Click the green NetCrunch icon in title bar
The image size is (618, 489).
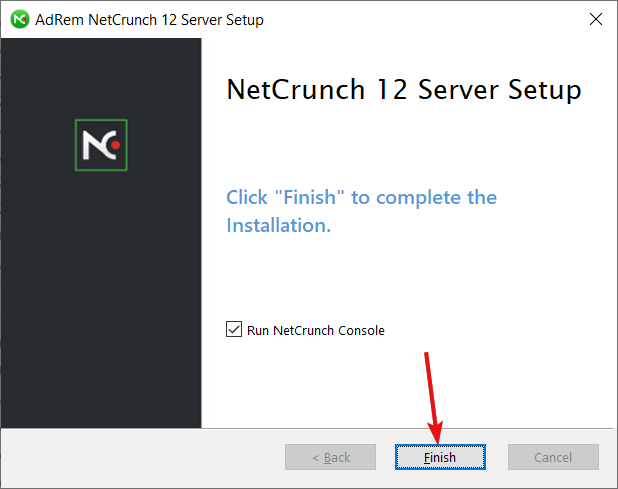[x=20, y=19]
